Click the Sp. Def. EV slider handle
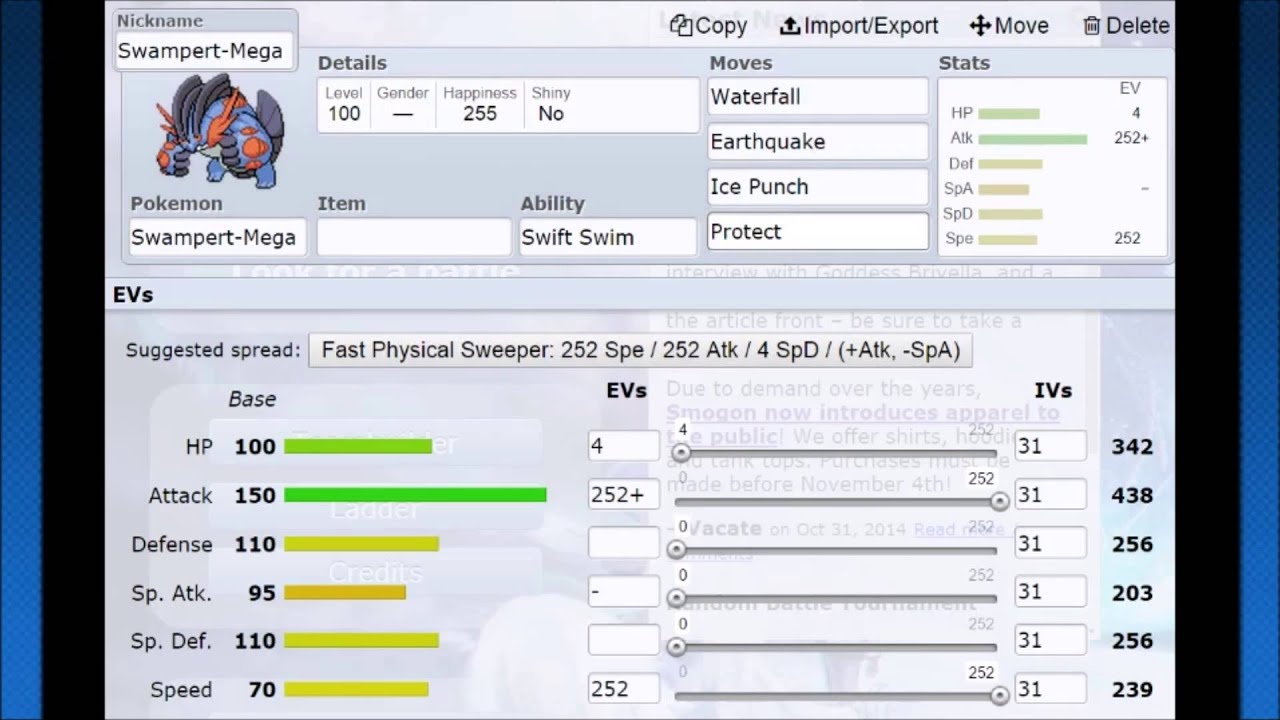 click(676, 647)
